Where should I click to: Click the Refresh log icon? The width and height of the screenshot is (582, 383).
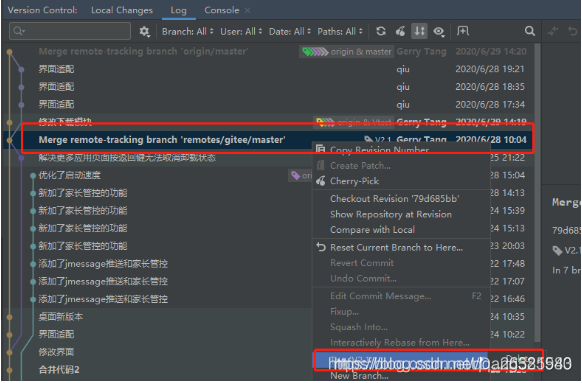pos(380,32)
